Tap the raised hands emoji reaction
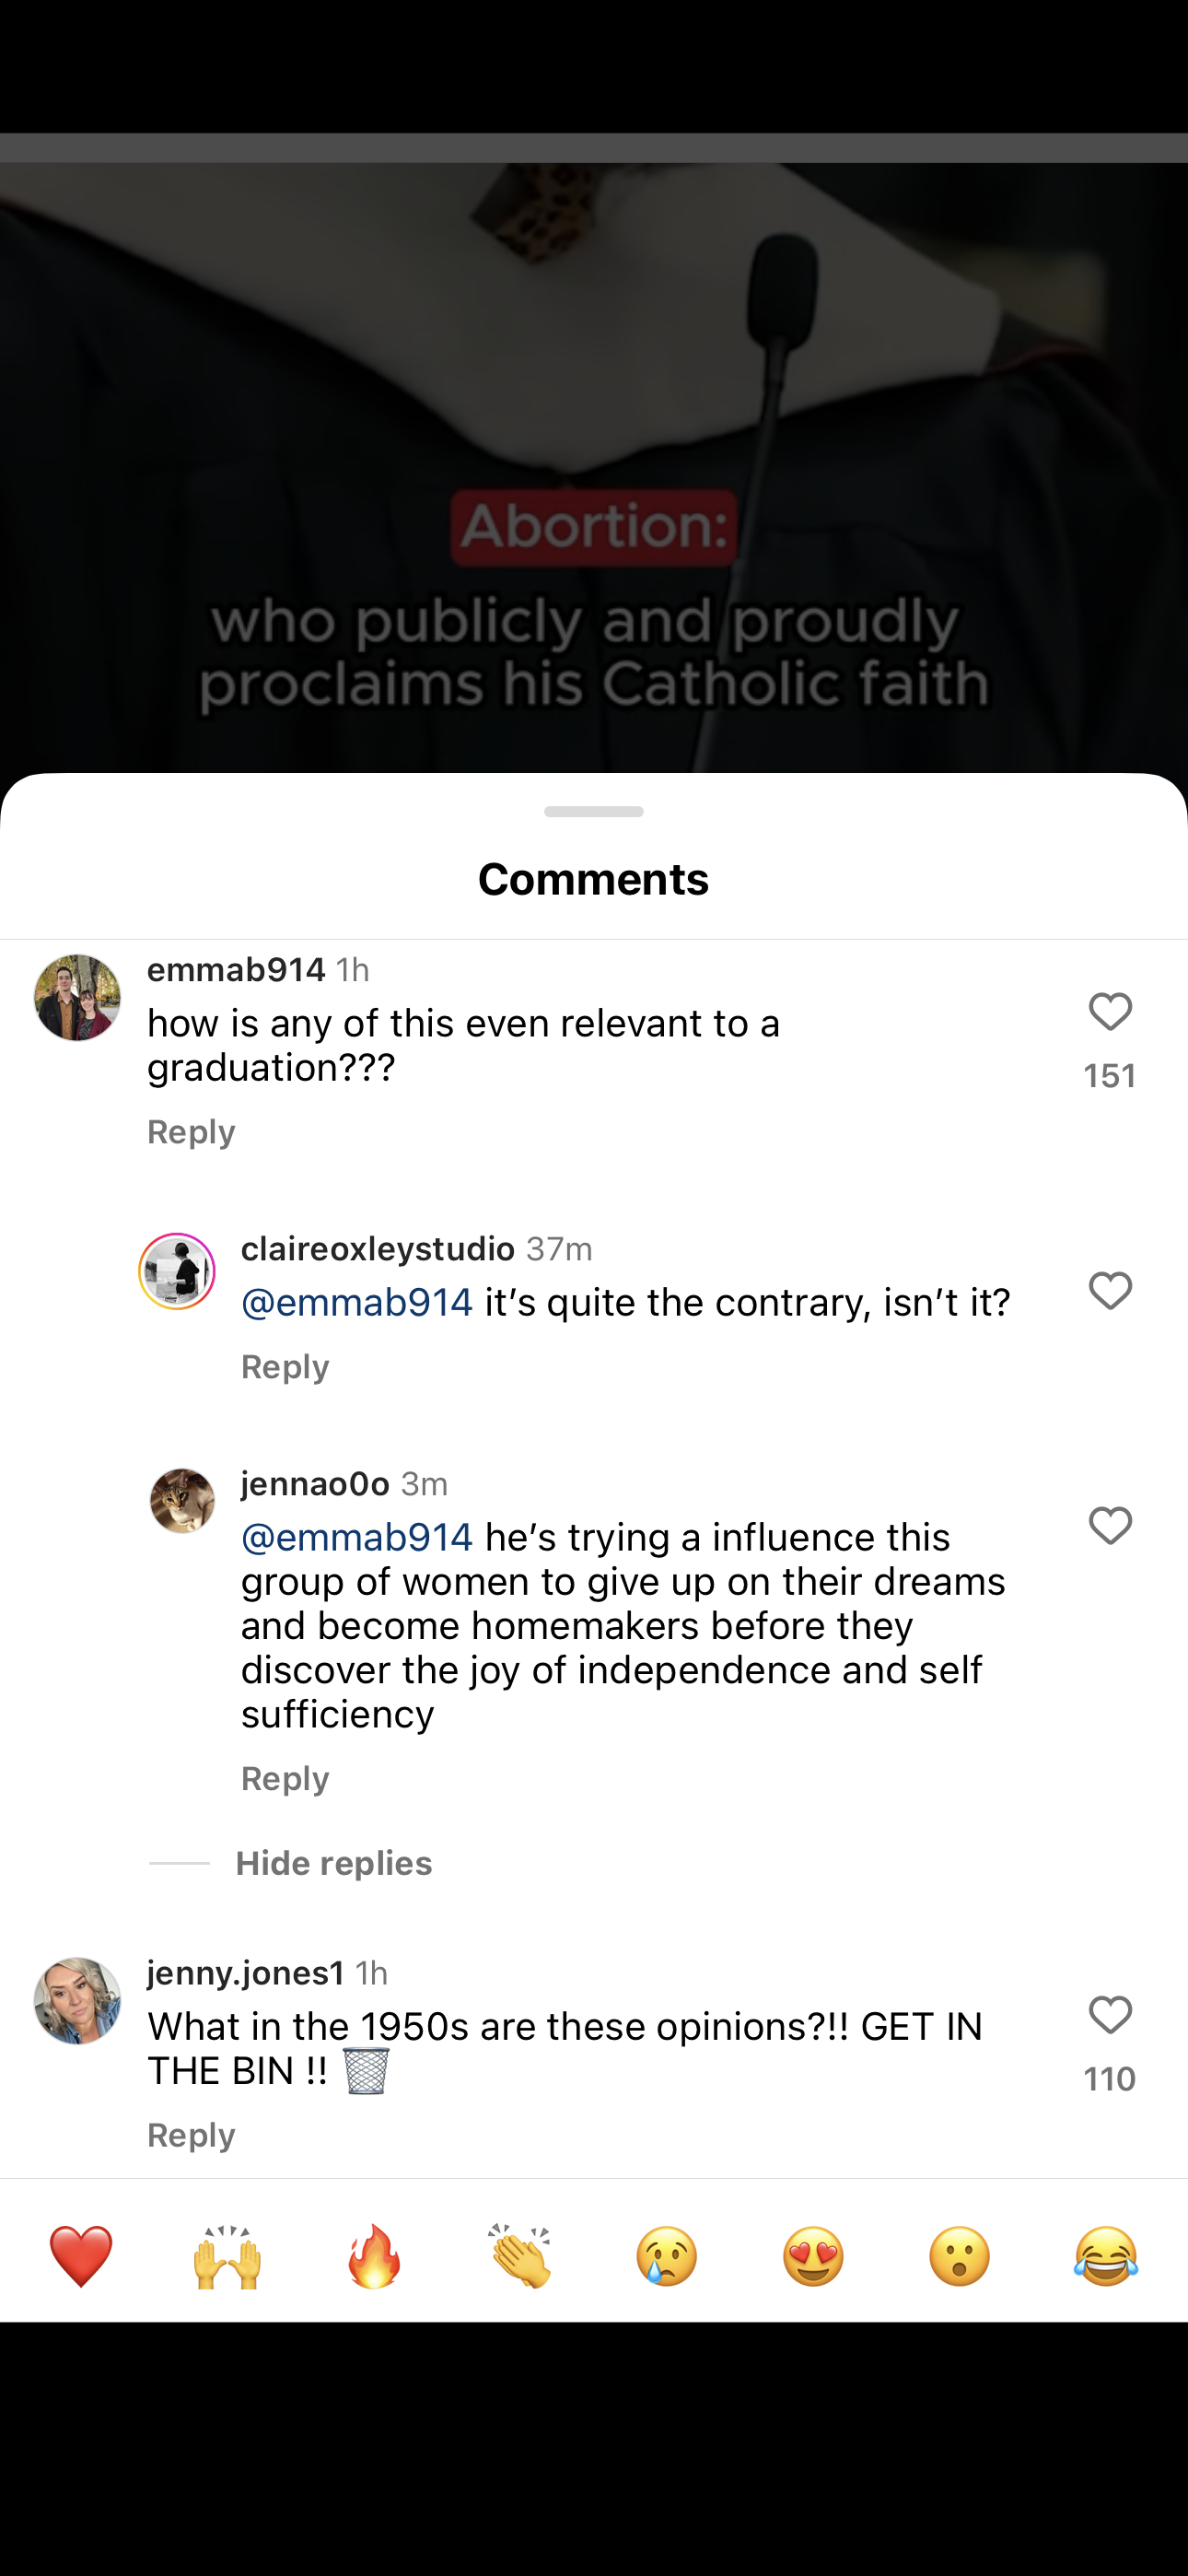 pyautogui.click(x=227, y=2256)
